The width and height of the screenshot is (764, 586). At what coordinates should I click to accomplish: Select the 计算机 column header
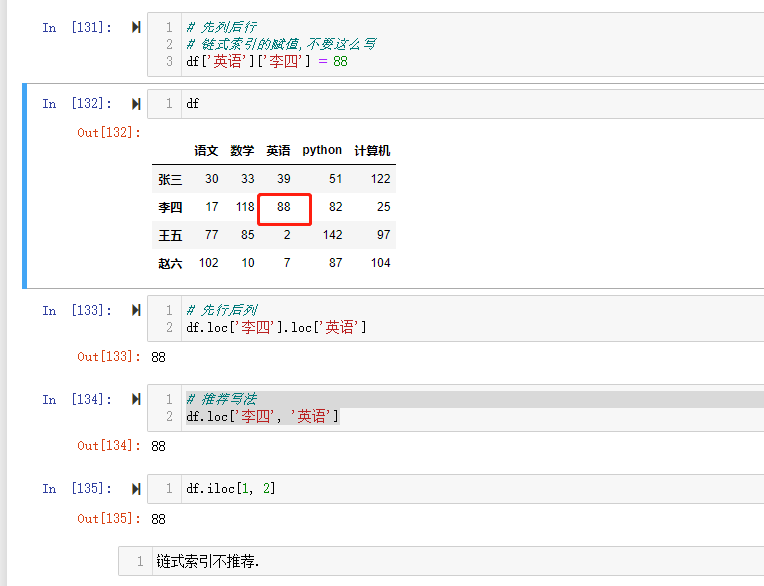tap(372, 151)
